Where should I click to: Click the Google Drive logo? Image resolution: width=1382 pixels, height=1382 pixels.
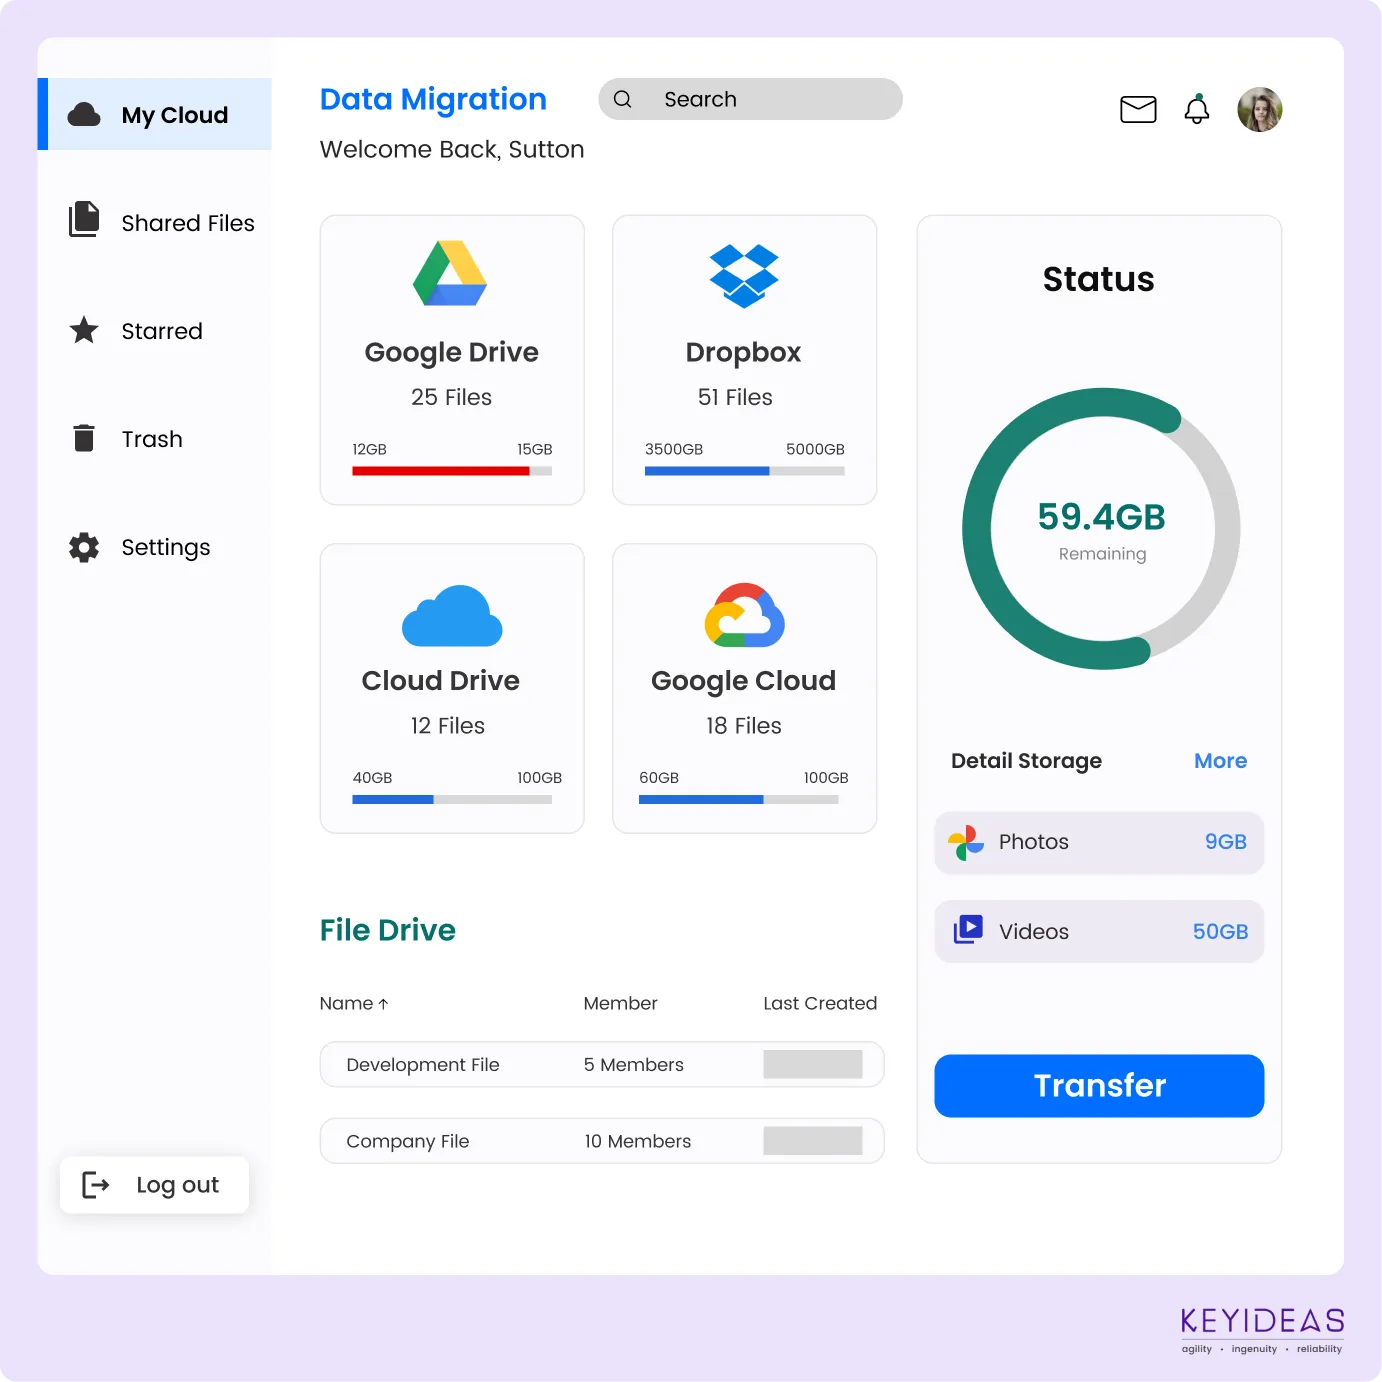tap(450, 273)
